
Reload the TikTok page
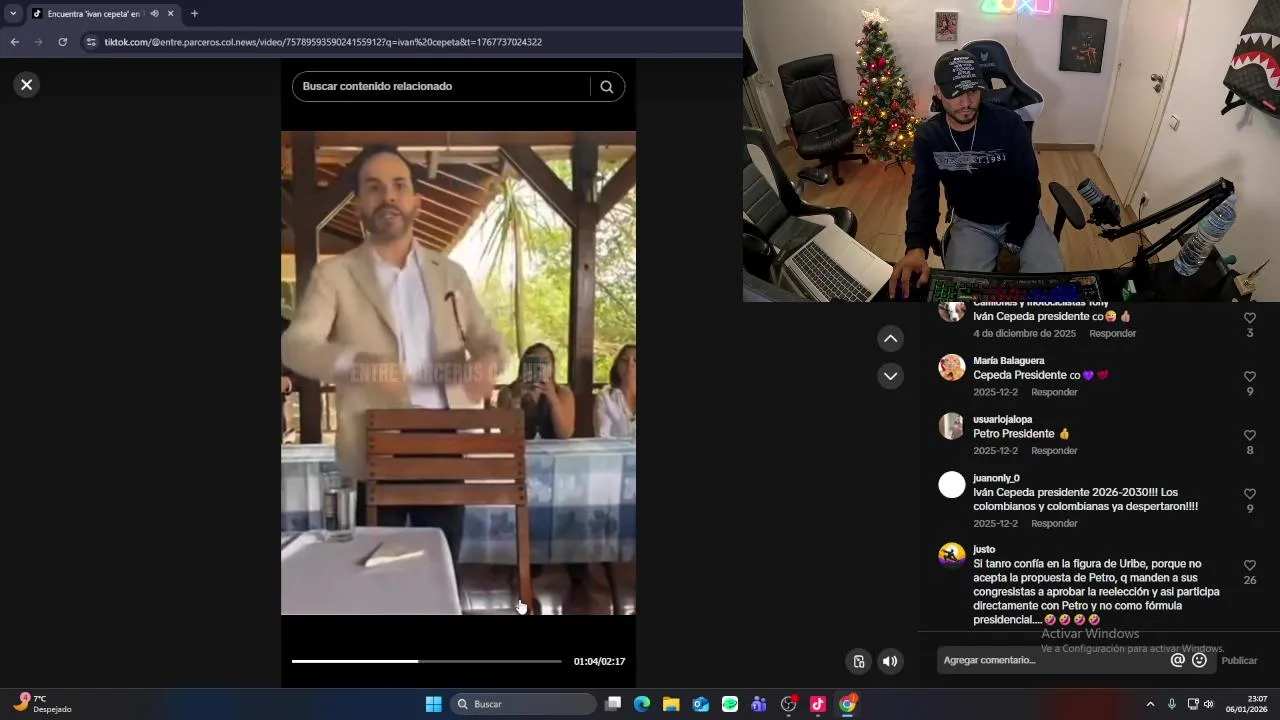pos(62,42)
